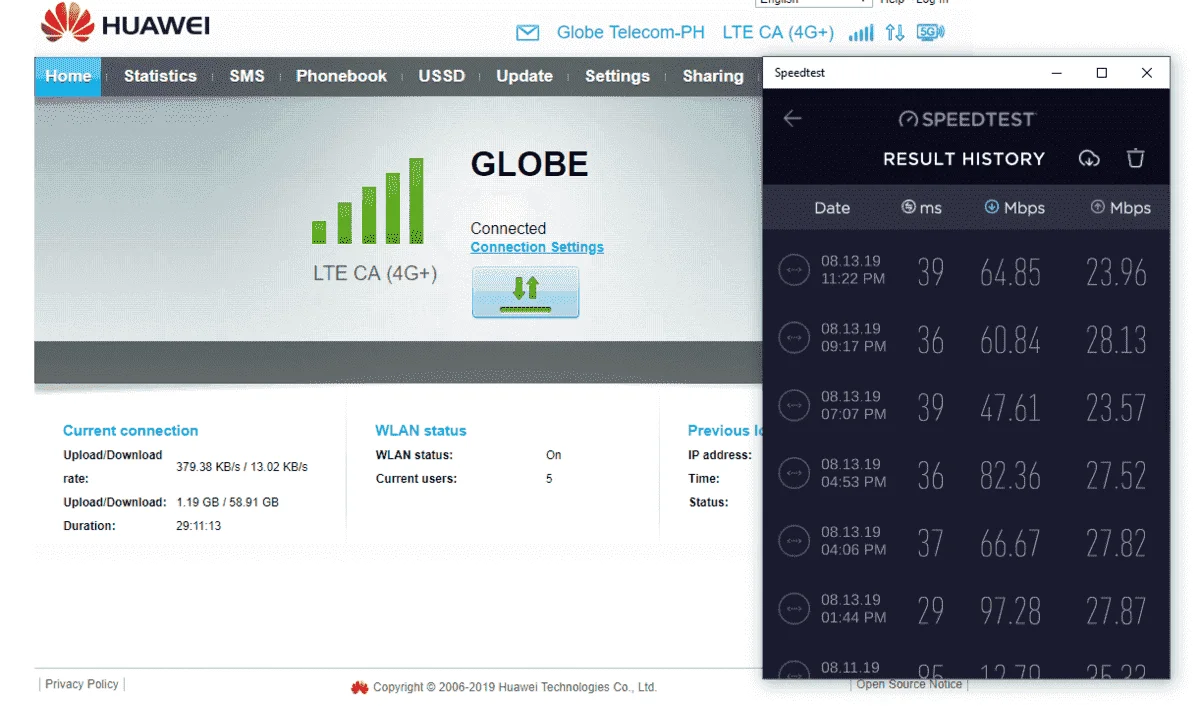Click the ping ms column header
The image size is (1200, 706).
921,208
